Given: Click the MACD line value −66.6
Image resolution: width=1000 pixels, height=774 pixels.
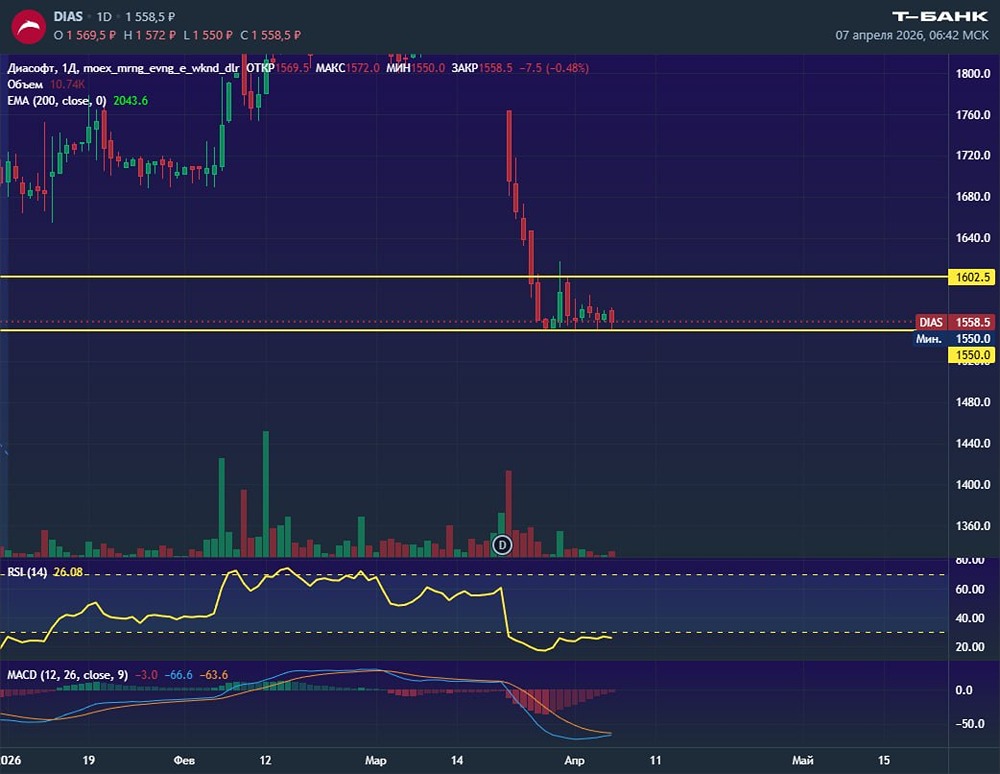Looking at the screenshot, I should pyautogui.click(x=179, y=675).
